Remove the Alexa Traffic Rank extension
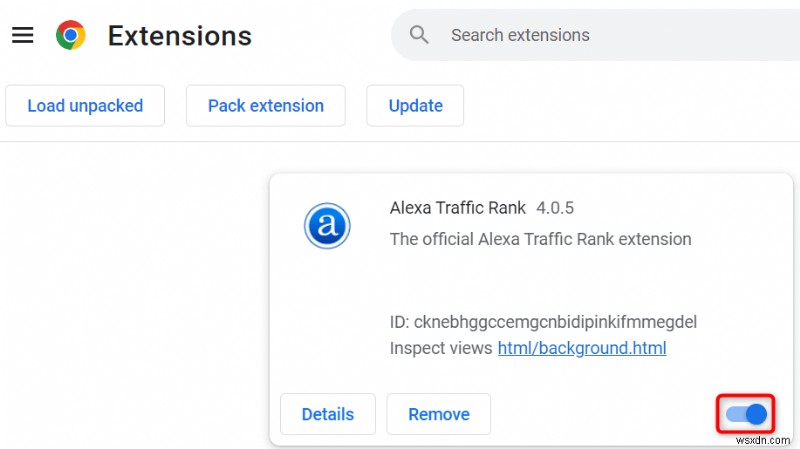Image resolution: width=800 pixels, height=449 pixels. click(439, 414)
